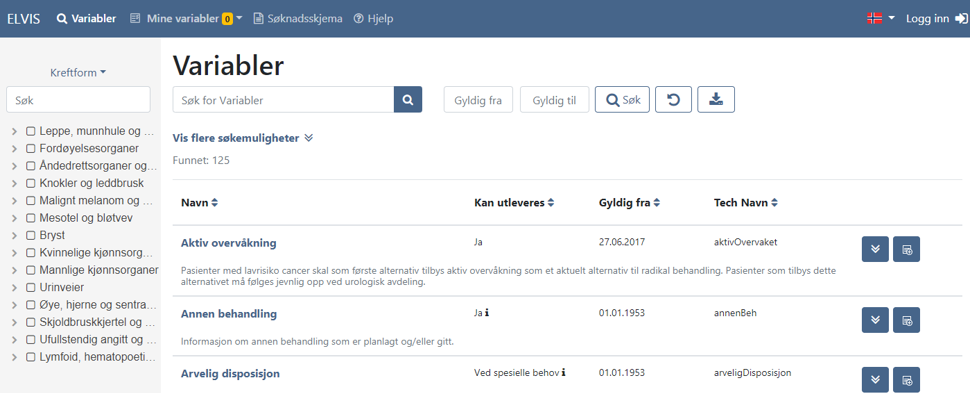This screenshot has width=970, height=393.
Task: Open the Annen behandling variable link
Action: (x=228, y=314)
